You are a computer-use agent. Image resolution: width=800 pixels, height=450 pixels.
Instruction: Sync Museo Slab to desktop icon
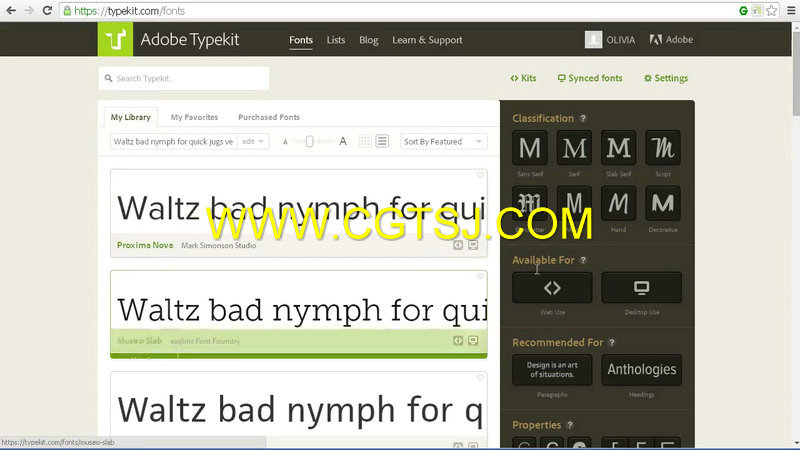[x=473, y=341]
